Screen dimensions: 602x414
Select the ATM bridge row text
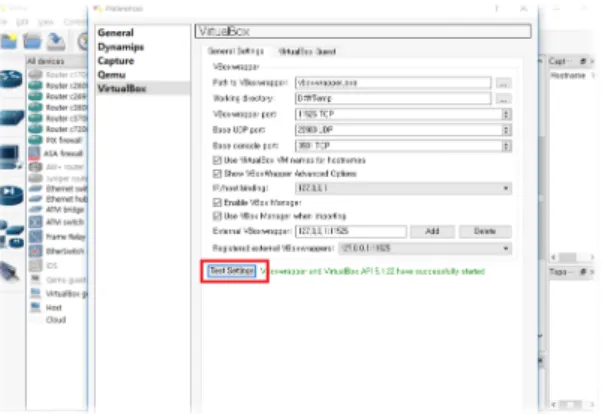tap(65, 209)
